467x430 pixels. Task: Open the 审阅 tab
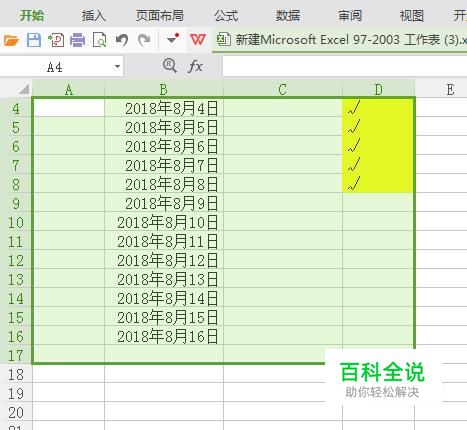pos(350,15)
